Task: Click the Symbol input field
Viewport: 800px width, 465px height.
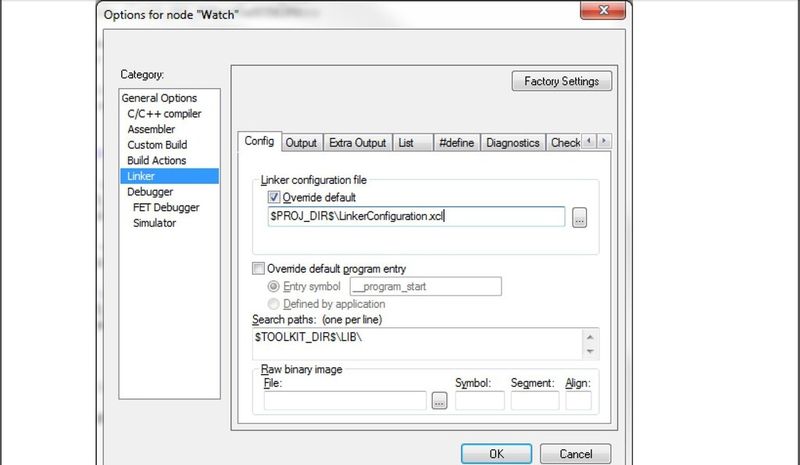Action: 480,401
